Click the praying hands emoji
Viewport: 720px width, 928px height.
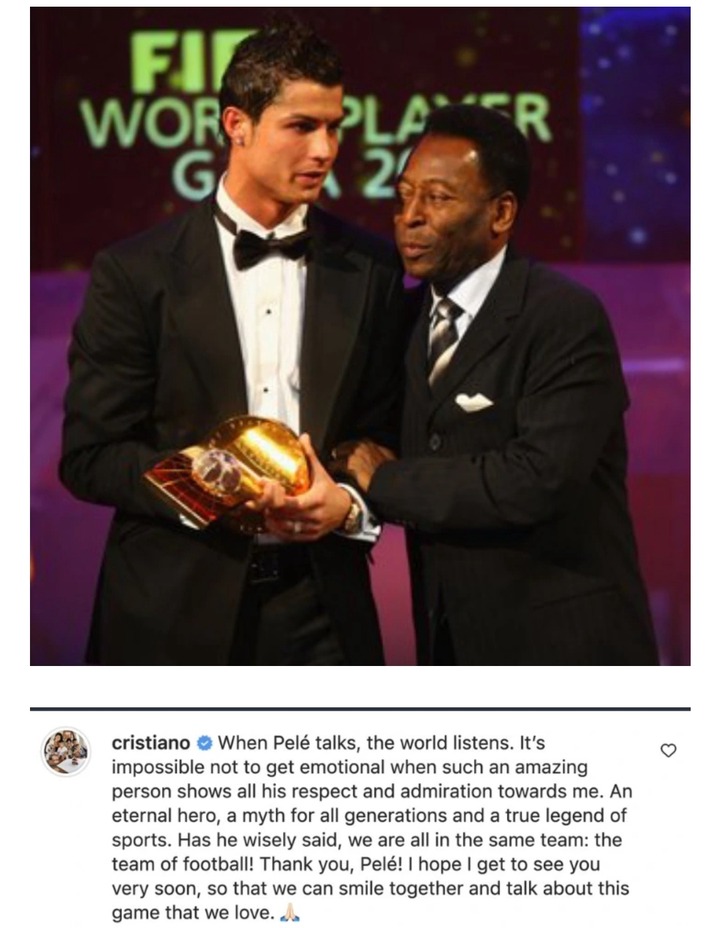pyautogui.click(x=290, y=913)
